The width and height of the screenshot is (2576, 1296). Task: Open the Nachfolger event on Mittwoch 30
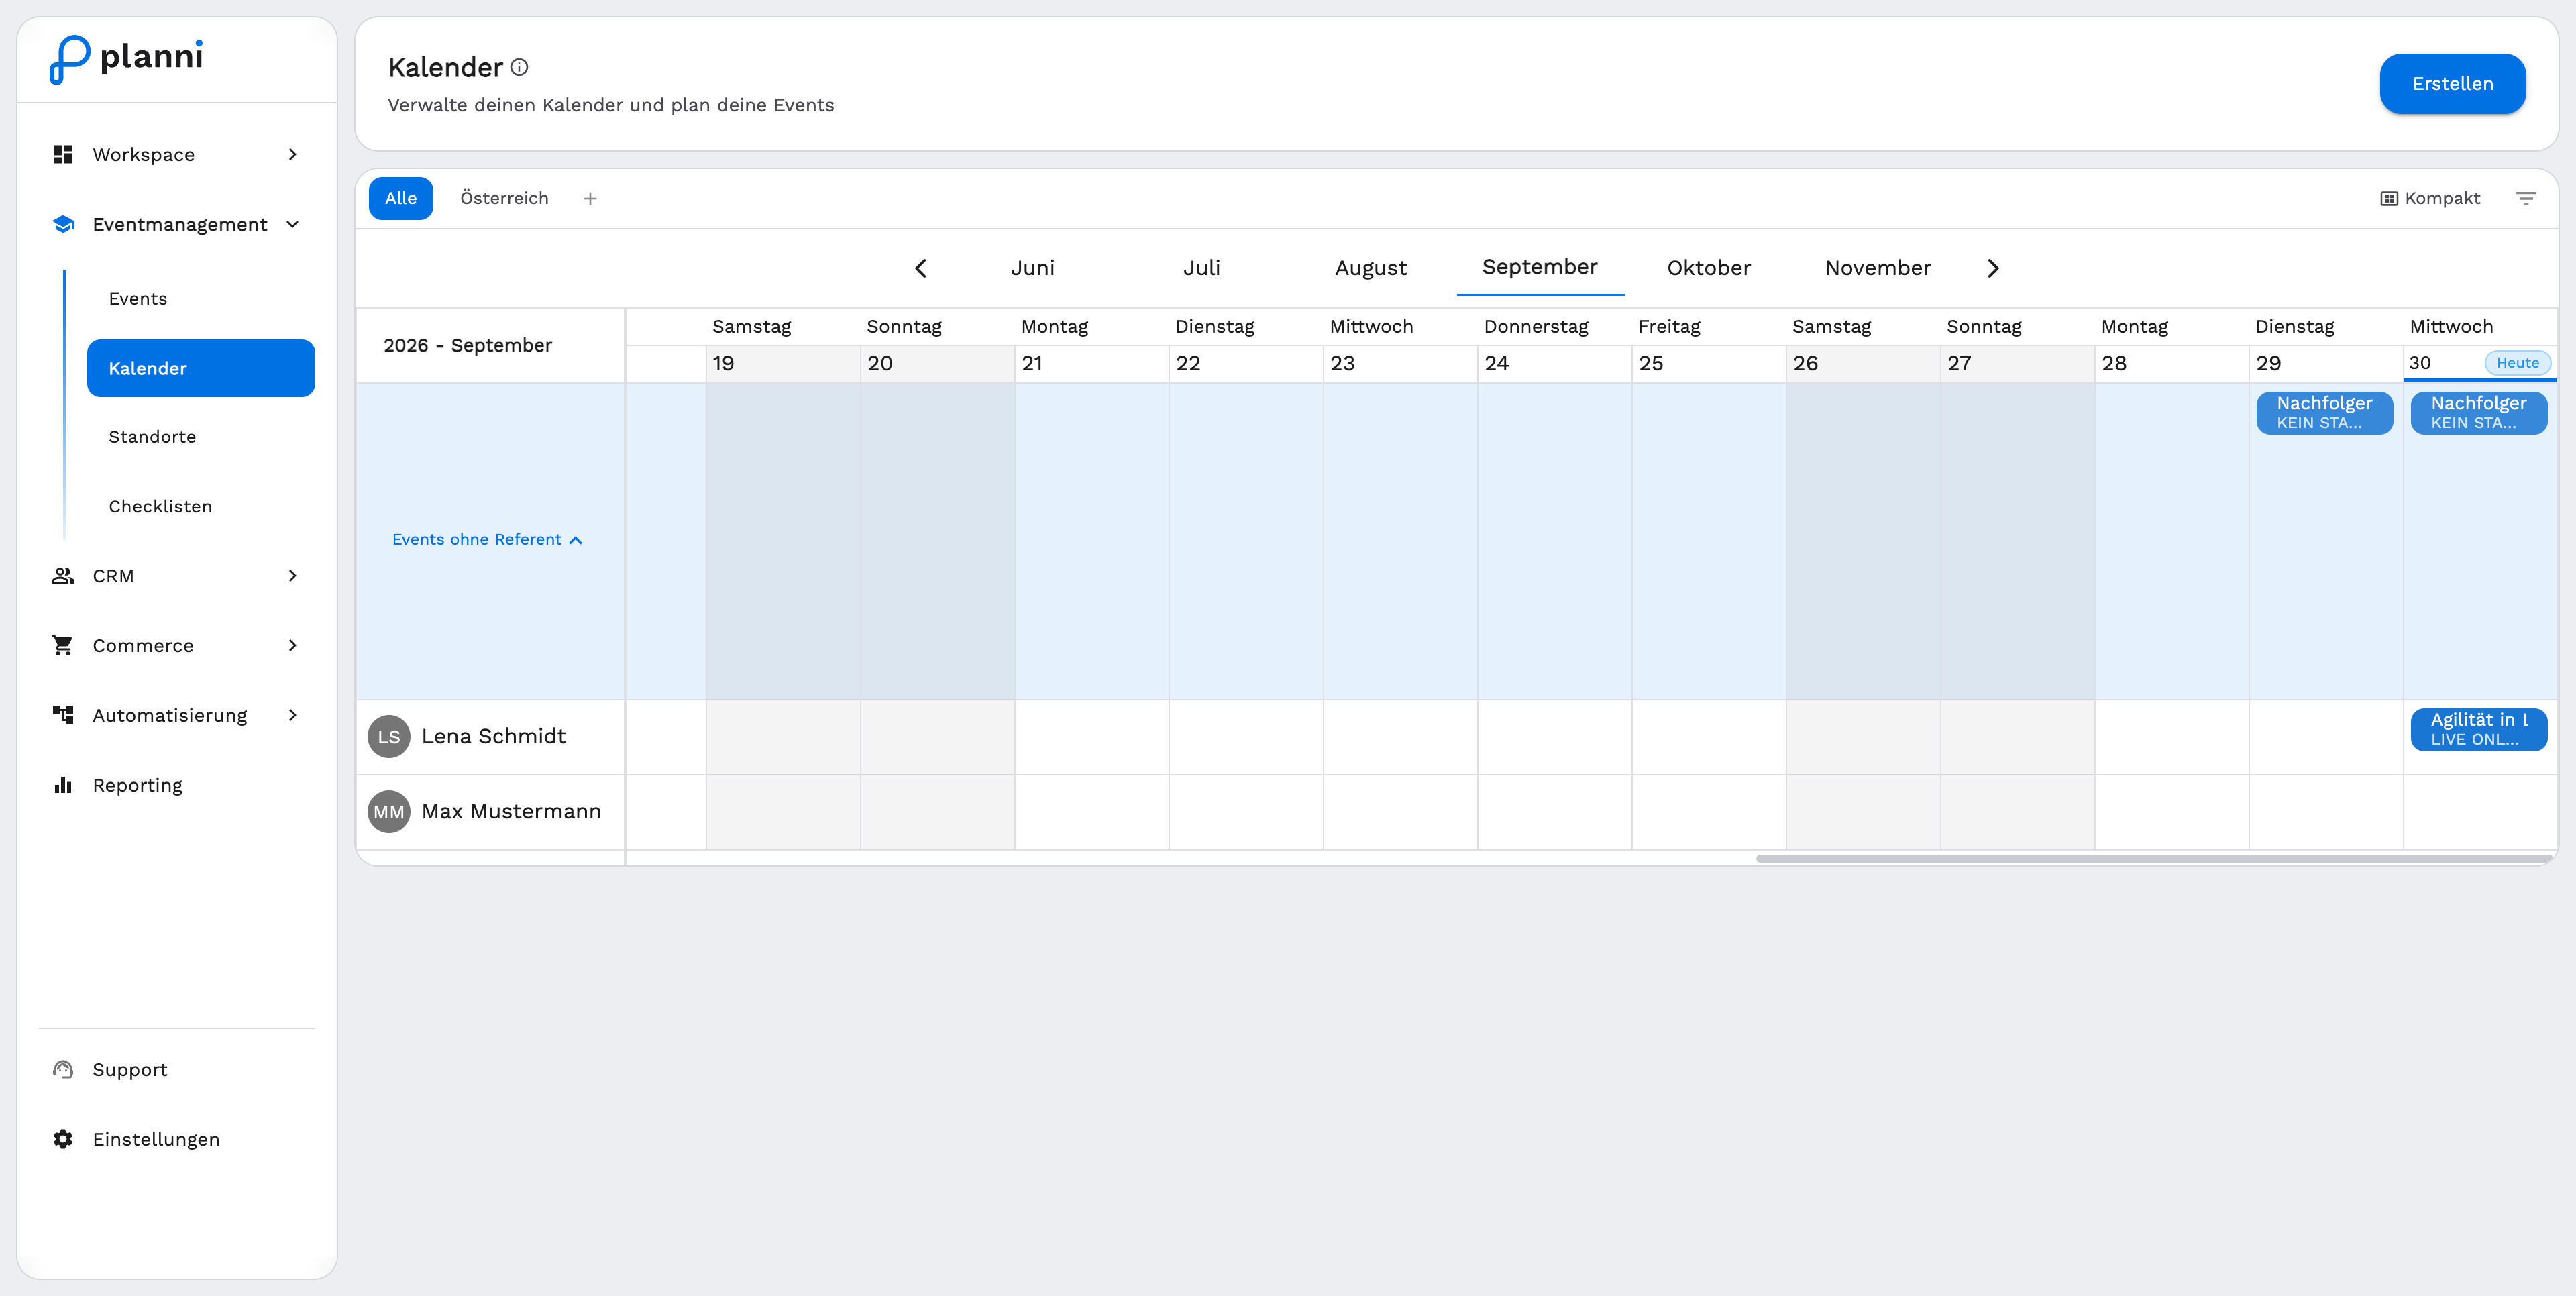click(x=2478, y=412)
